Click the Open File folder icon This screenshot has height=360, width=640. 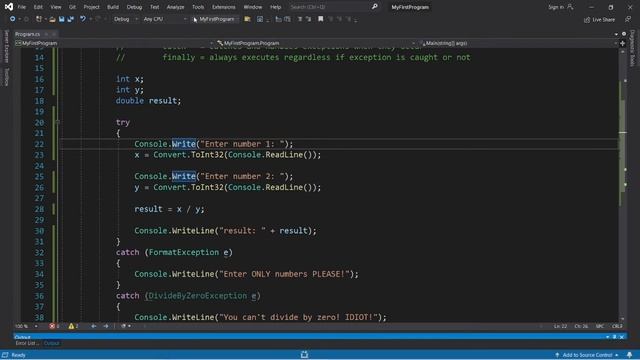pos(52,19)
